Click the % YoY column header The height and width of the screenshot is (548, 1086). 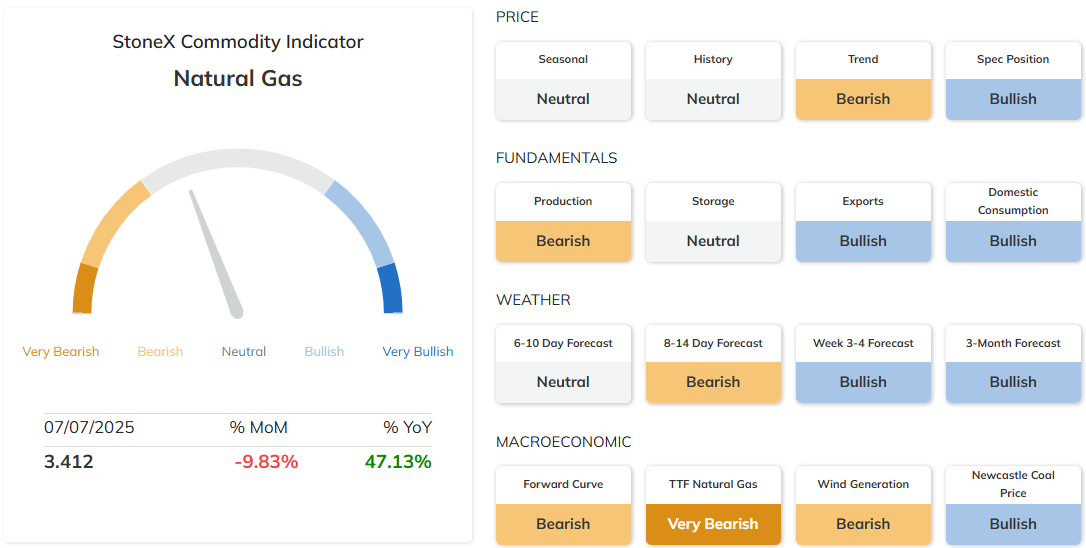(407, 427)
